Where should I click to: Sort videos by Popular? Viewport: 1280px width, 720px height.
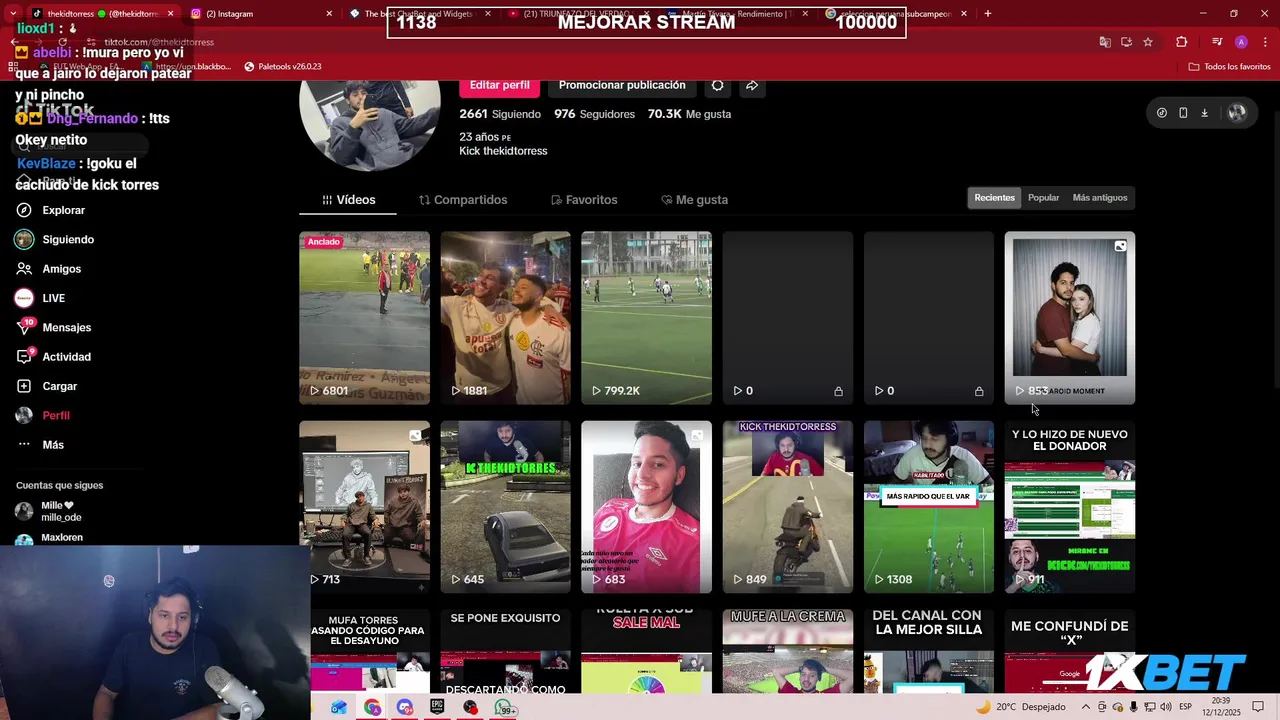coord(1043,198)
